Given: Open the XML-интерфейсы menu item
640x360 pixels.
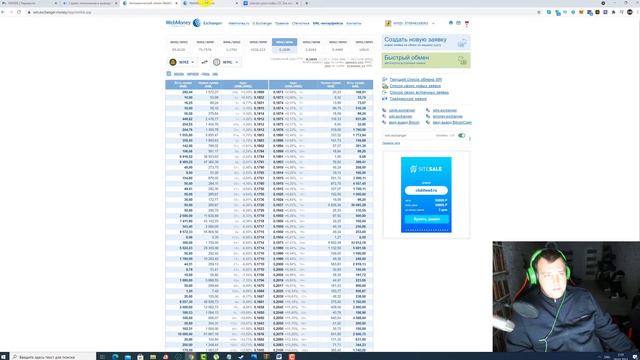Looking at the screenshot, I should (x=328, y=23).
